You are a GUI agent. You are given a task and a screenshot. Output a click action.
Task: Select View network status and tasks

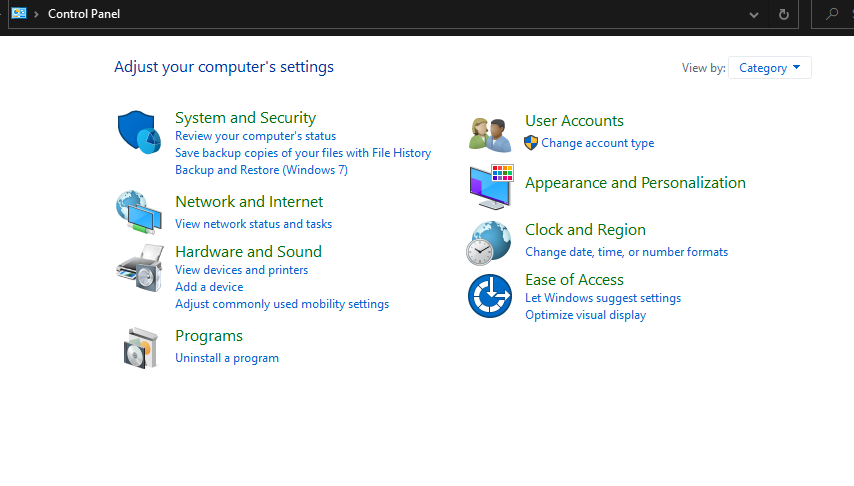tap(253, 223)
